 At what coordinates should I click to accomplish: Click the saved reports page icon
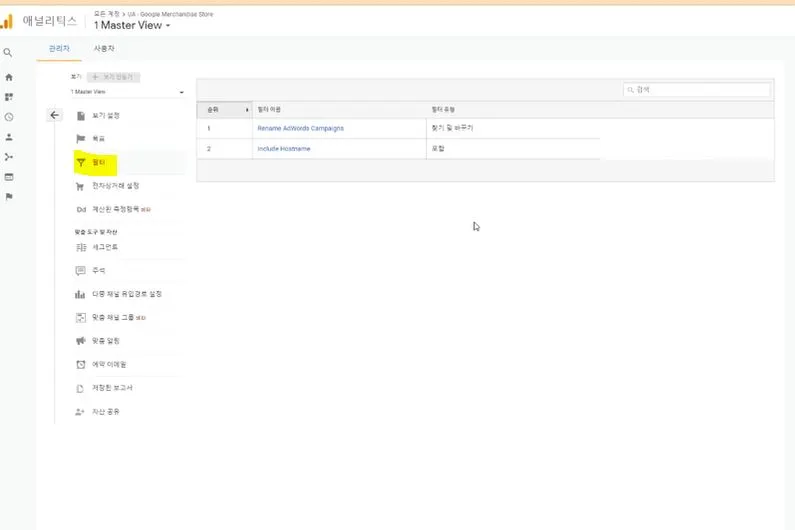[80, 388]
